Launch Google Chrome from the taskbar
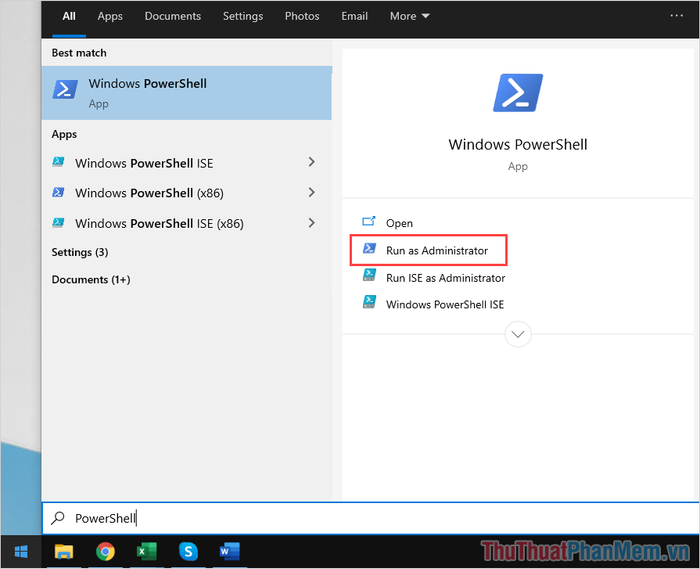Screen dimensions: 700x569 click(105, 551)
